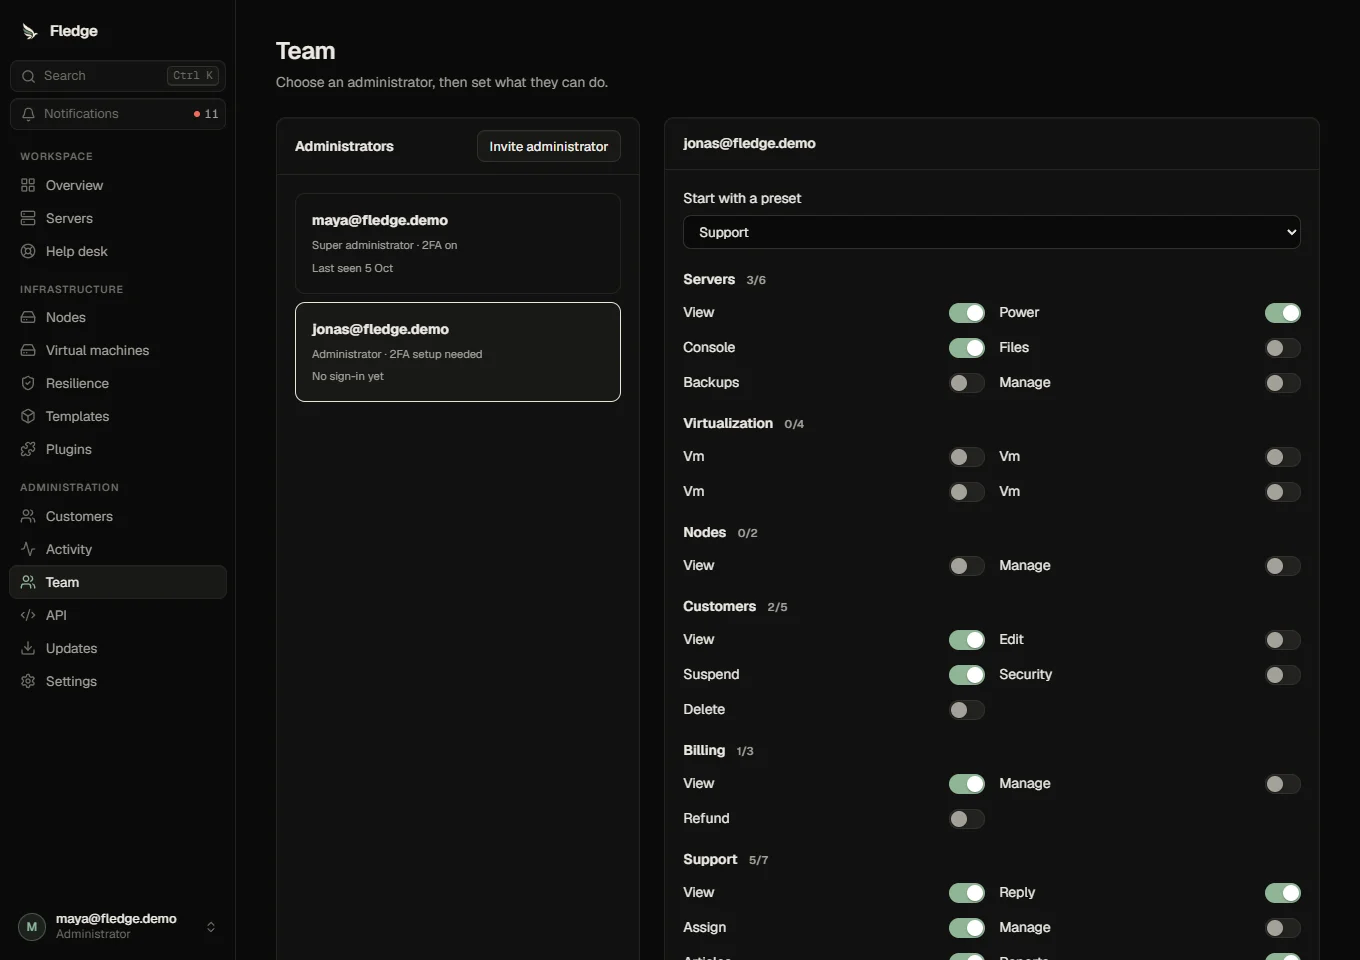Navigate to Help desk in sidebar
This screenshot has width=1360, height=960.
(118, 251)
